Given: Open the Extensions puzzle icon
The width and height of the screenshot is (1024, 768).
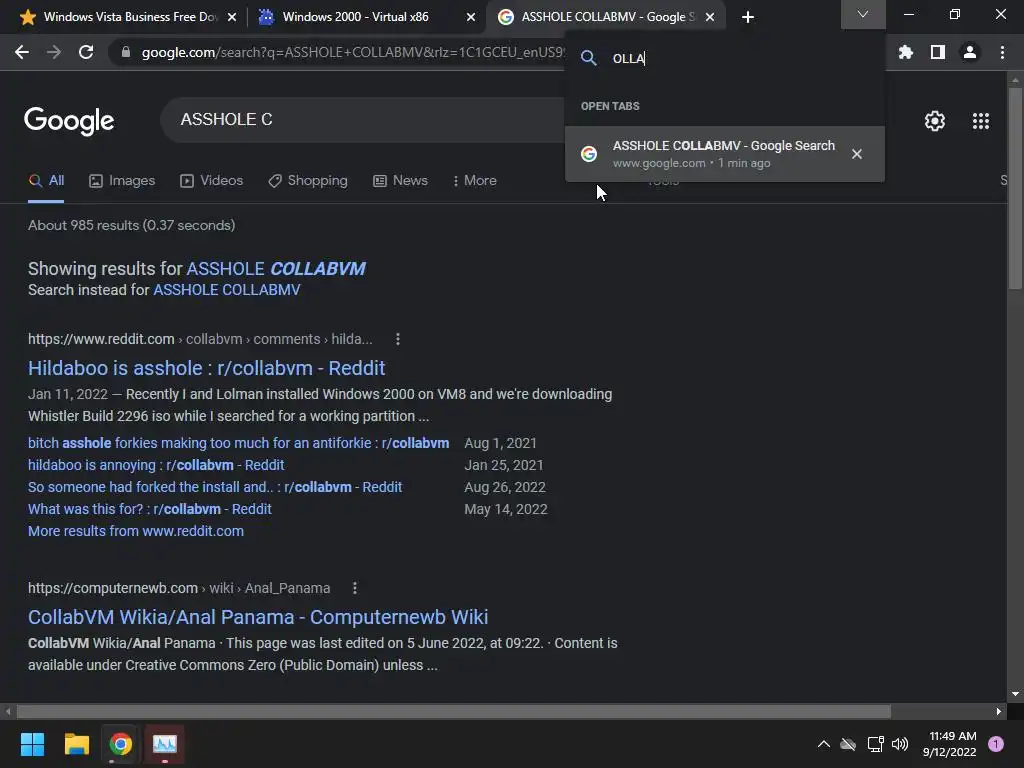Looking at the screenshot, I should coord(906,52).
